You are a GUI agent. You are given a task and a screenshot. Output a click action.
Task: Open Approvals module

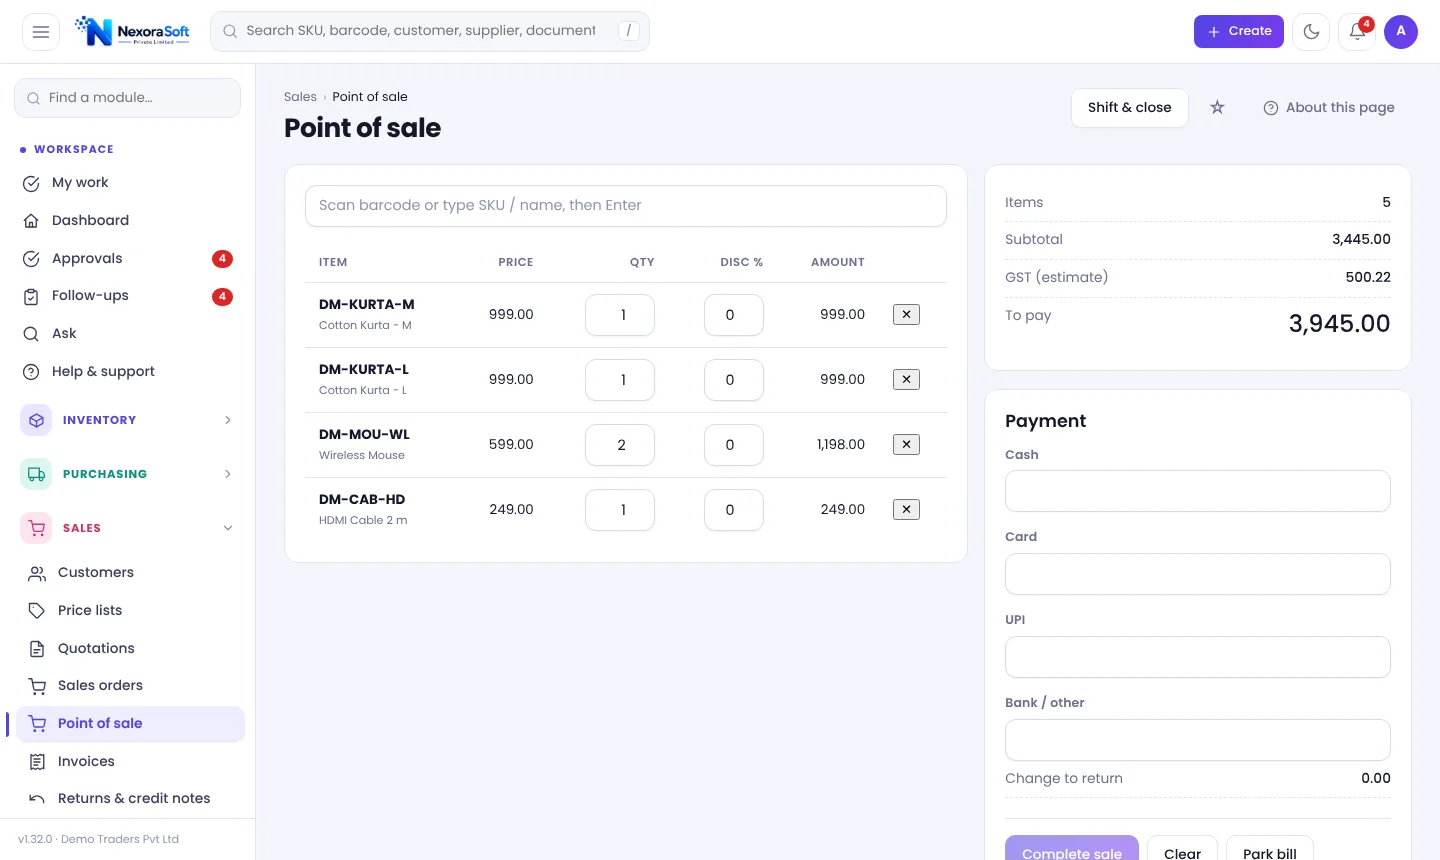pyautogui.click(x=127, y=259)
